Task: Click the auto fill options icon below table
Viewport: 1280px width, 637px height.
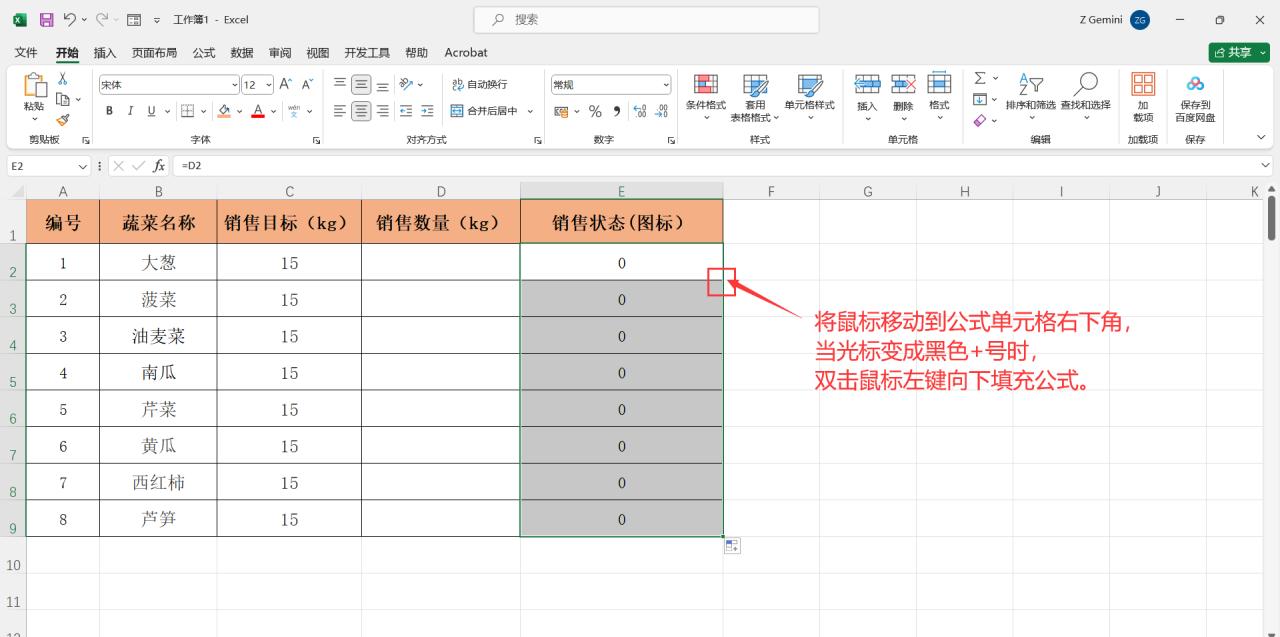Action: click(732, 546)
